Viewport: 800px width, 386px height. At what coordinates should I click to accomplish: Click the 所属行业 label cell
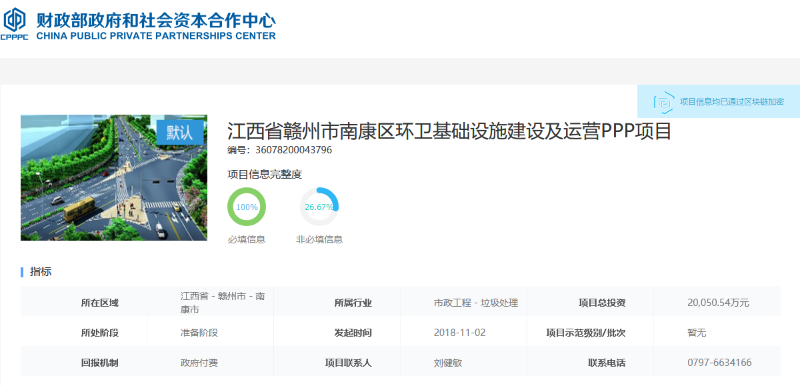353,302
